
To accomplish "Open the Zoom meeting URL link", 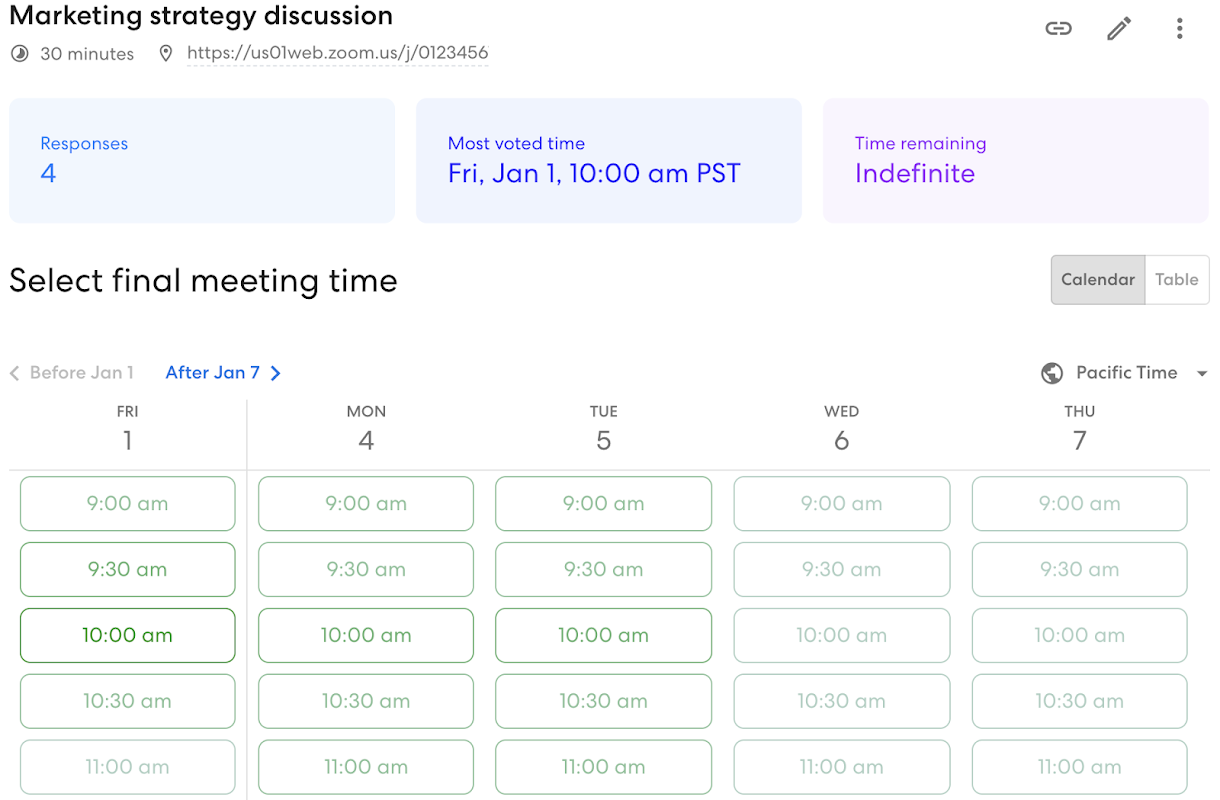I will coord(337,53).
